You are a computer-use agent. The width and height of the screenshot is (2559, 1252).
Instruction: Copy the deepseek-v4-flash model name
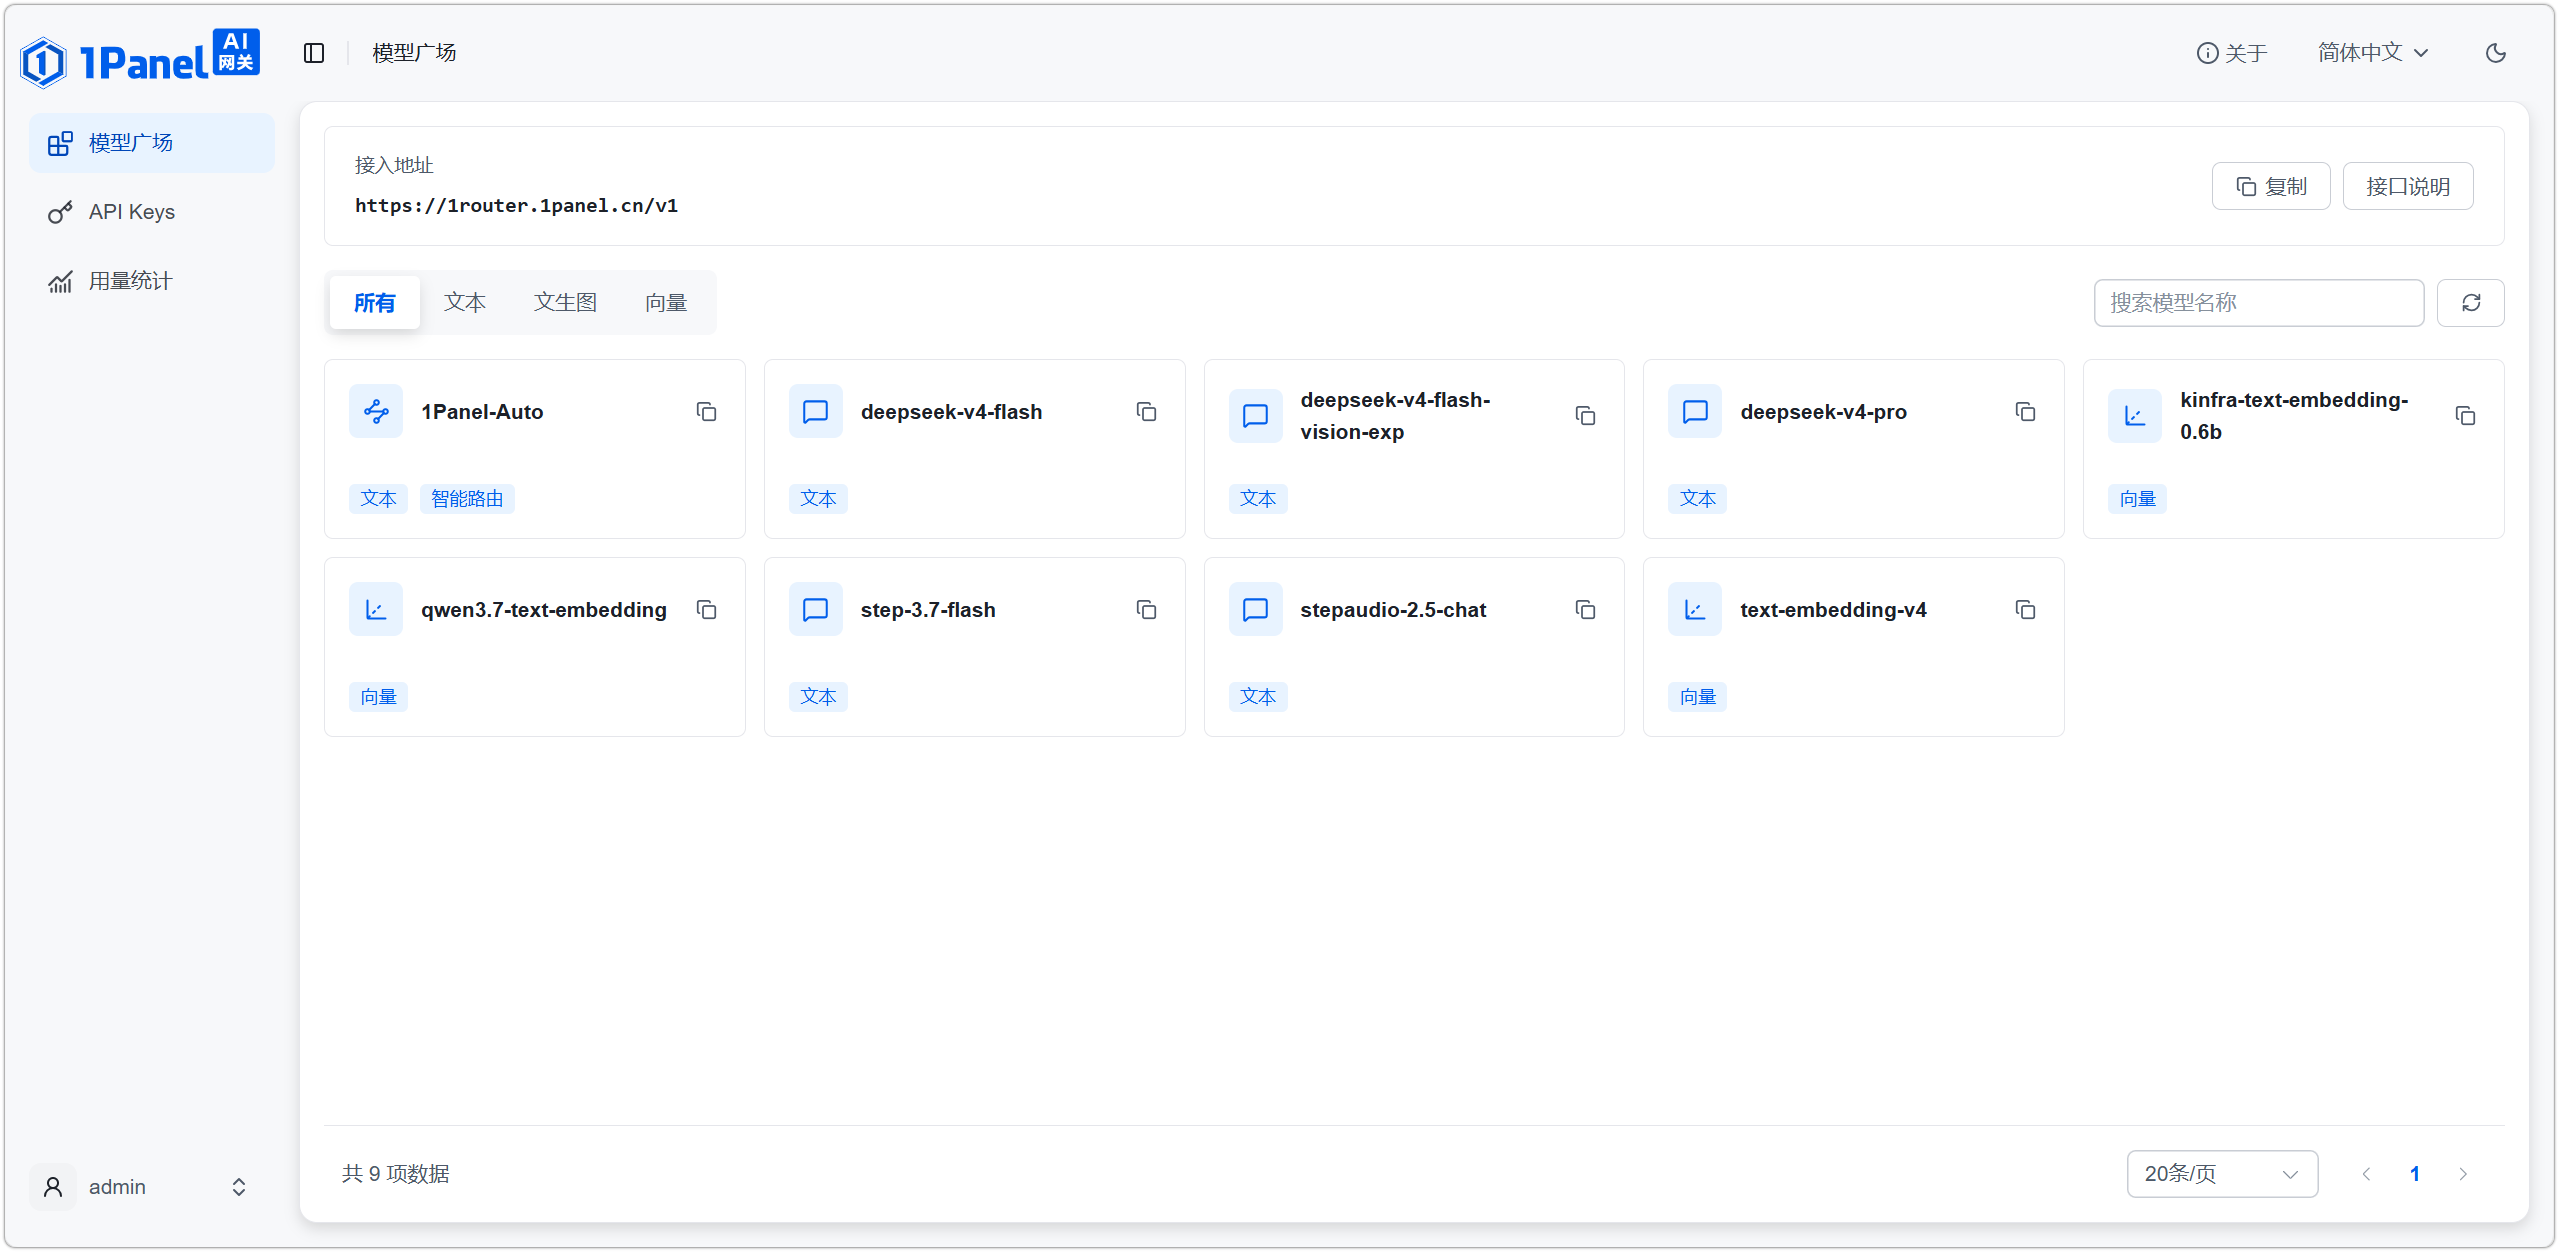[1147, 412]
